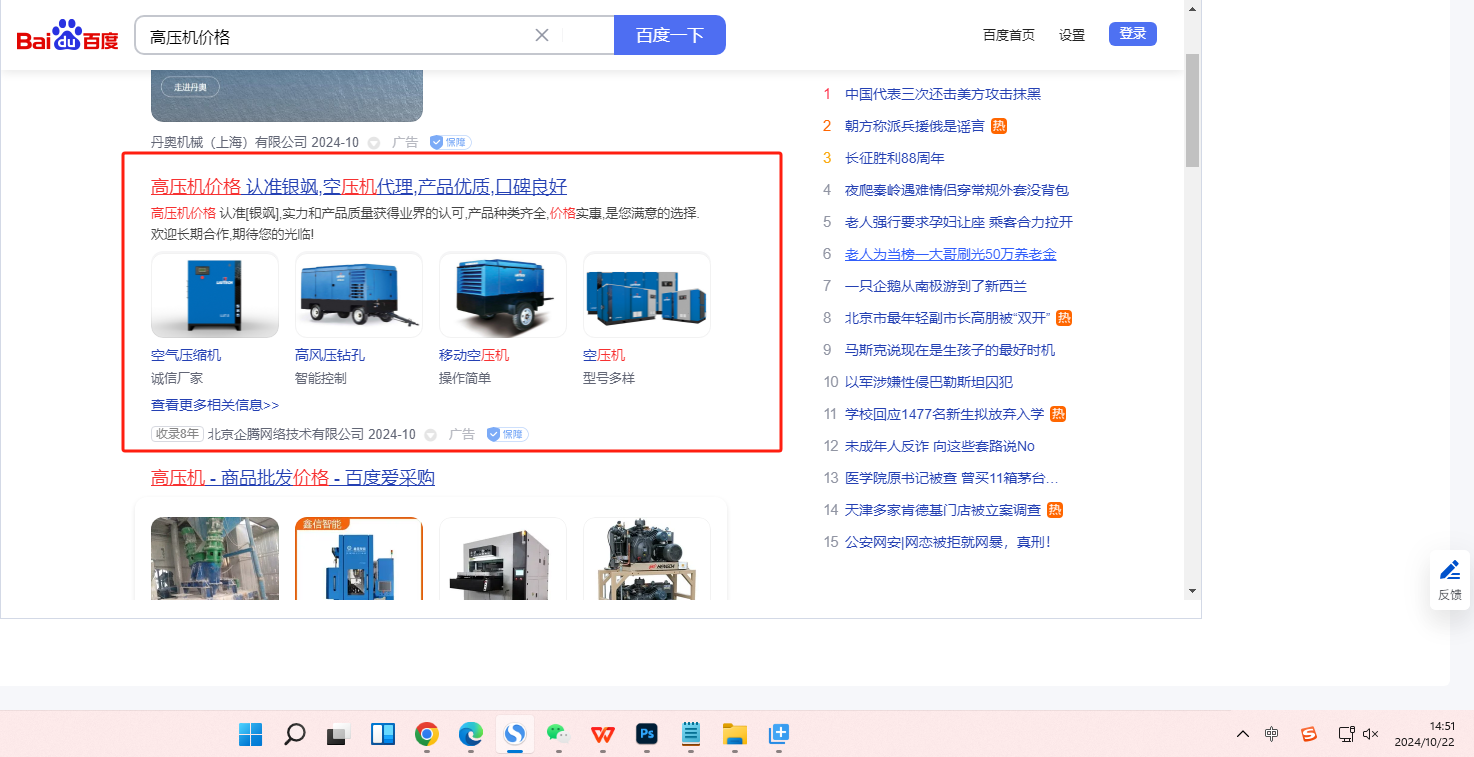
Task: Open hot topic 老人为当榜一大哥刷光50万养老金
Action: click(x=951, y=254)
